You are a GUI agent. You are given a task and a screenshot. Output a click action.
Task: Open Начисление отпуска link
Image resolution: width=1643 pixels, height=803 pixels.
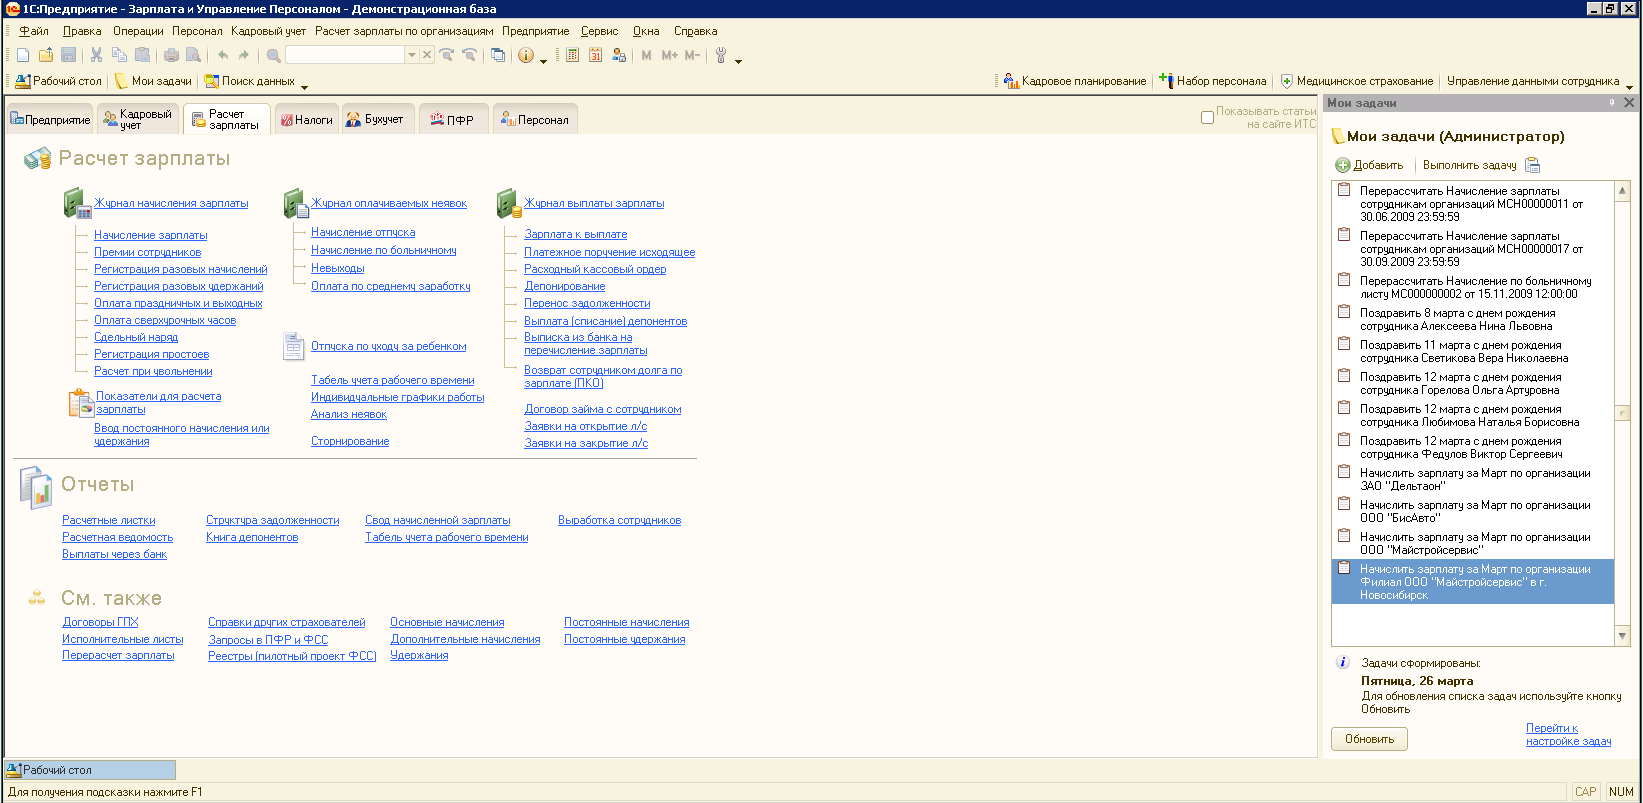(363, 232)
